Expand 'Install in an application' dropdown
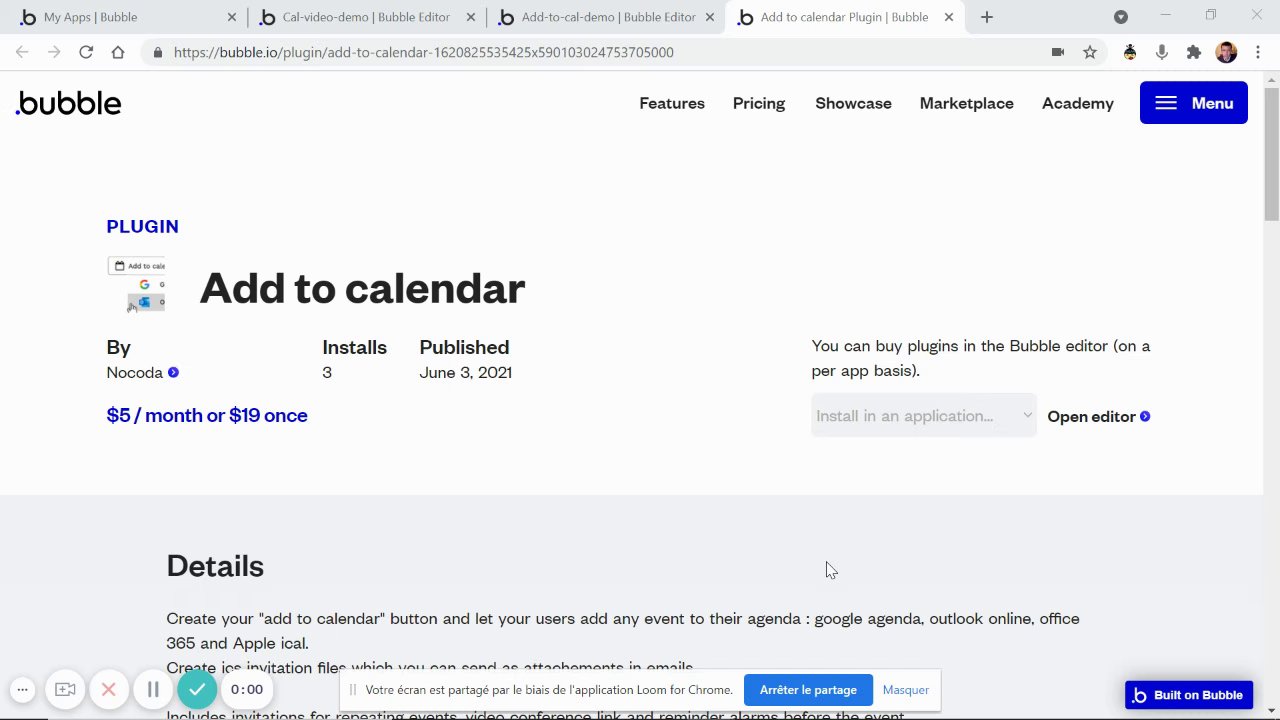Viewport: 1280px width, 720px height. click(923, 416)
